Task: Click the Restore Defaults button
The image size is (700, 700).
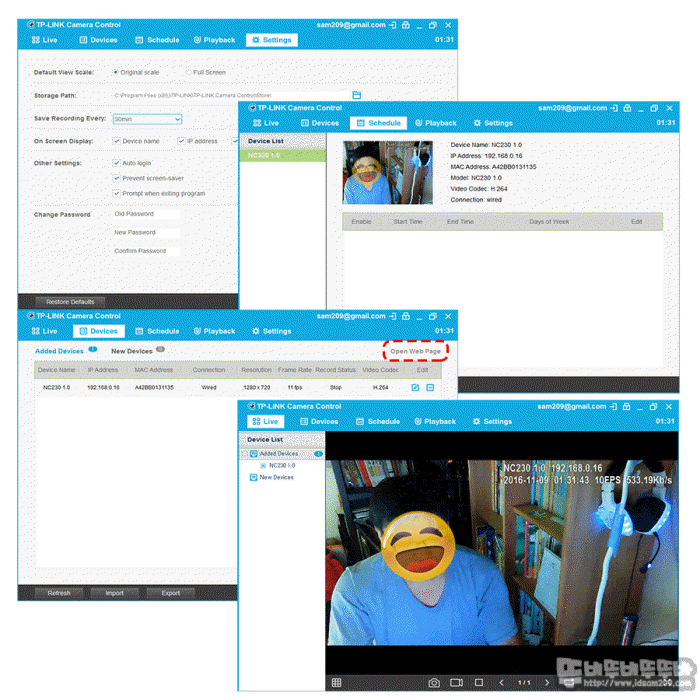Action: tap(70, 302)
